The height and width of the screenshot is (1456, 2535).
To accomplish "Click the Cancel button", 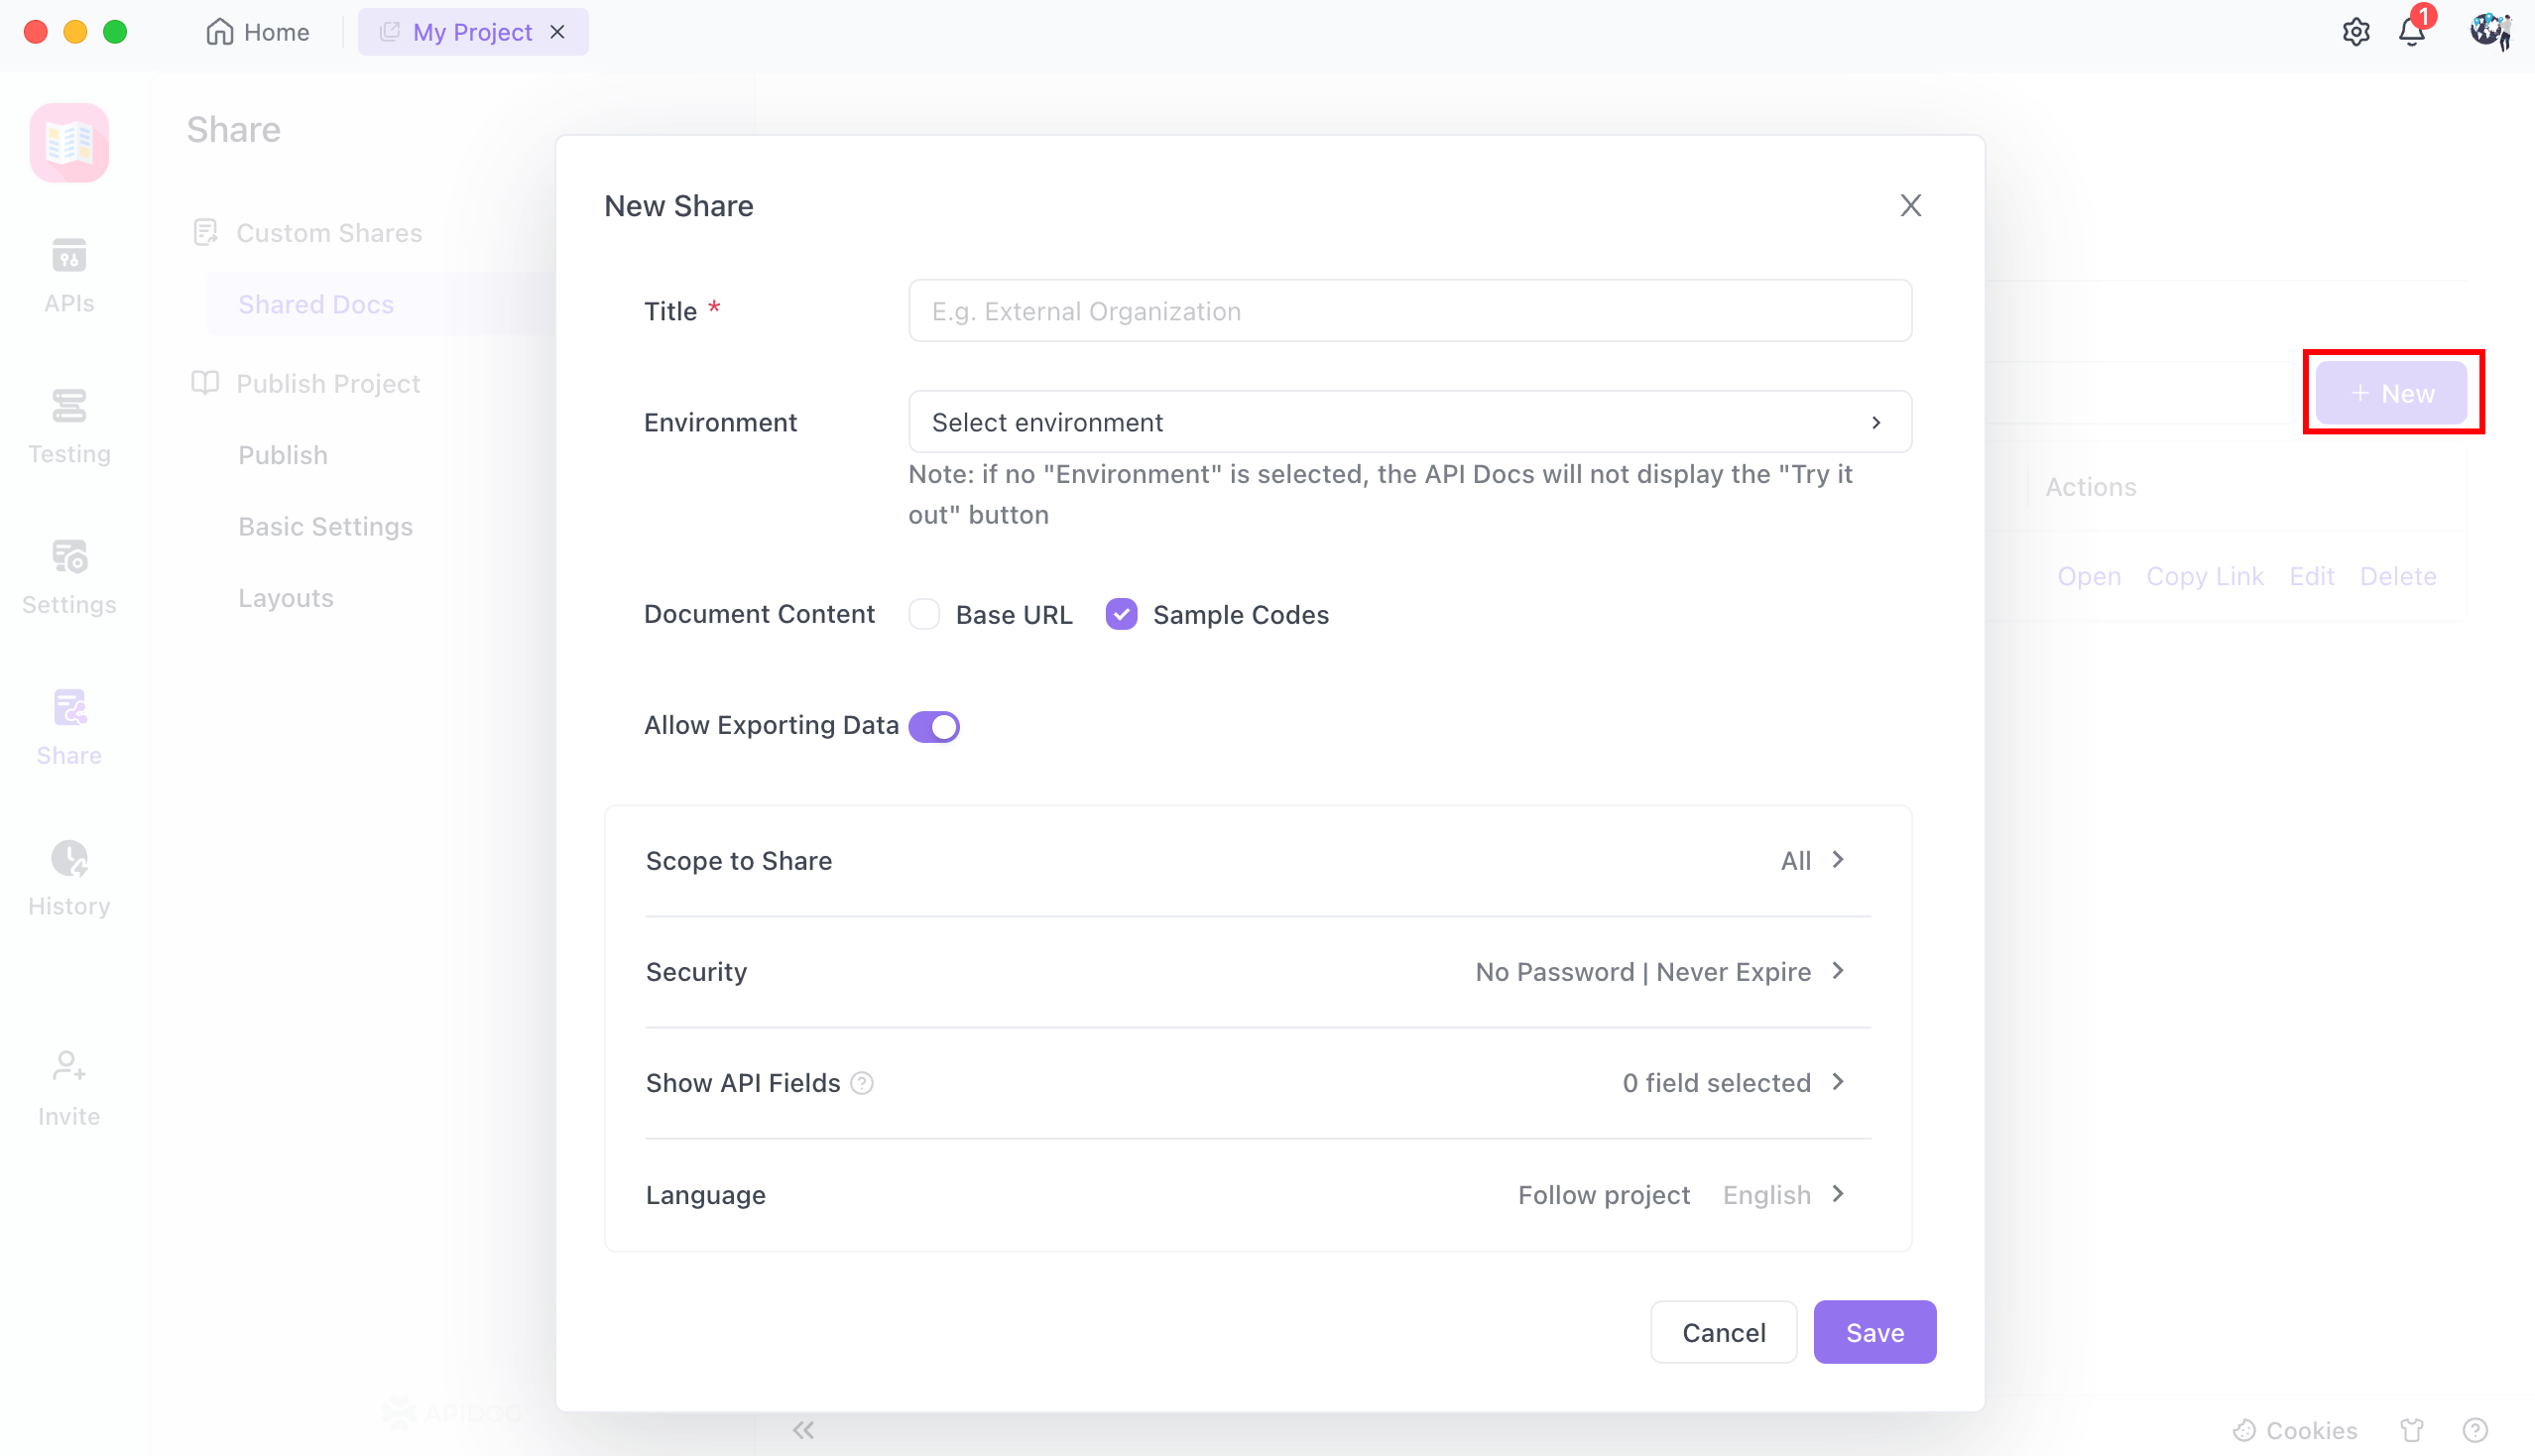I will pos(1723,1332).
